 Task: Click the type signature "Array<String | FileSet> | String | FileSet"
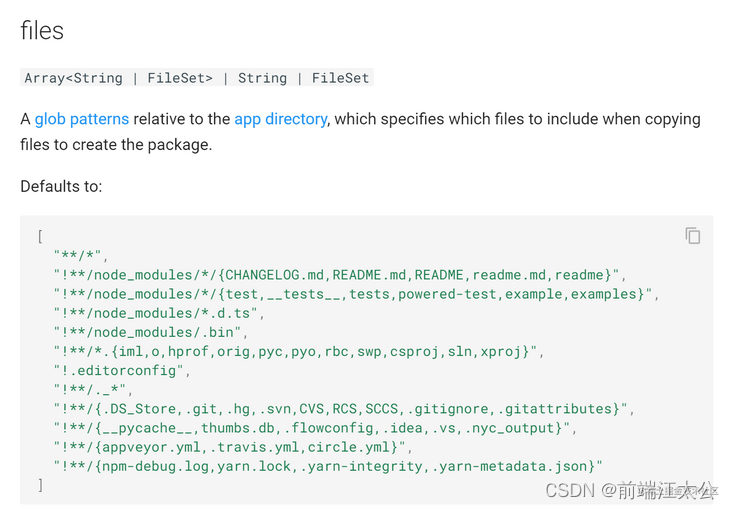197,78
